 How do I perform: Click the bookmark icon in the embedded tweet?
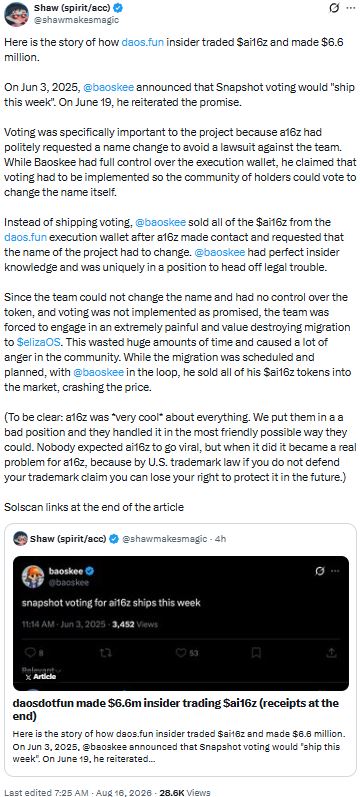pyautogui.click(x=257, y=652)
